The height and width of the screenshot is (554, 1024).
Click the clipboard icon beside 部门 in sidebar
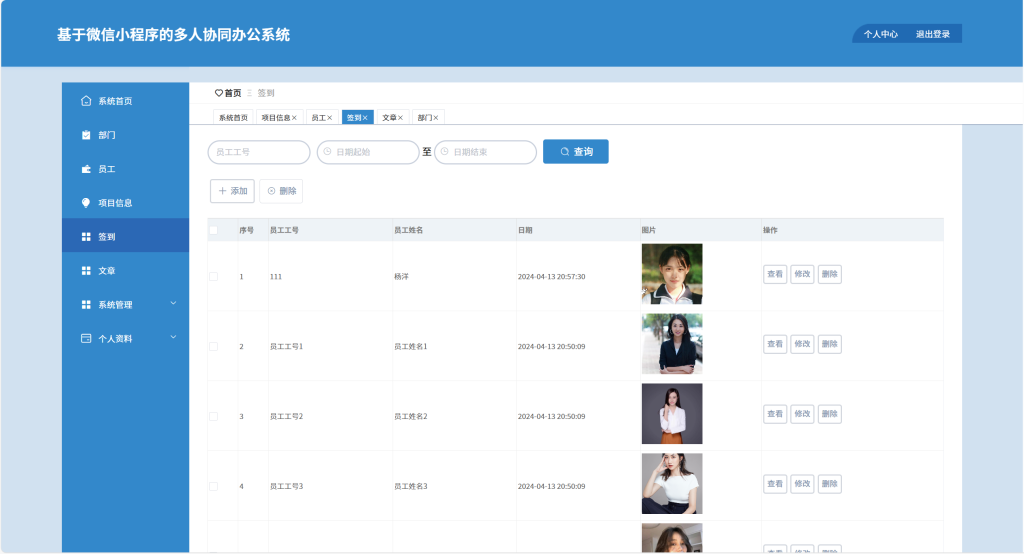click(x=86, y=135)
